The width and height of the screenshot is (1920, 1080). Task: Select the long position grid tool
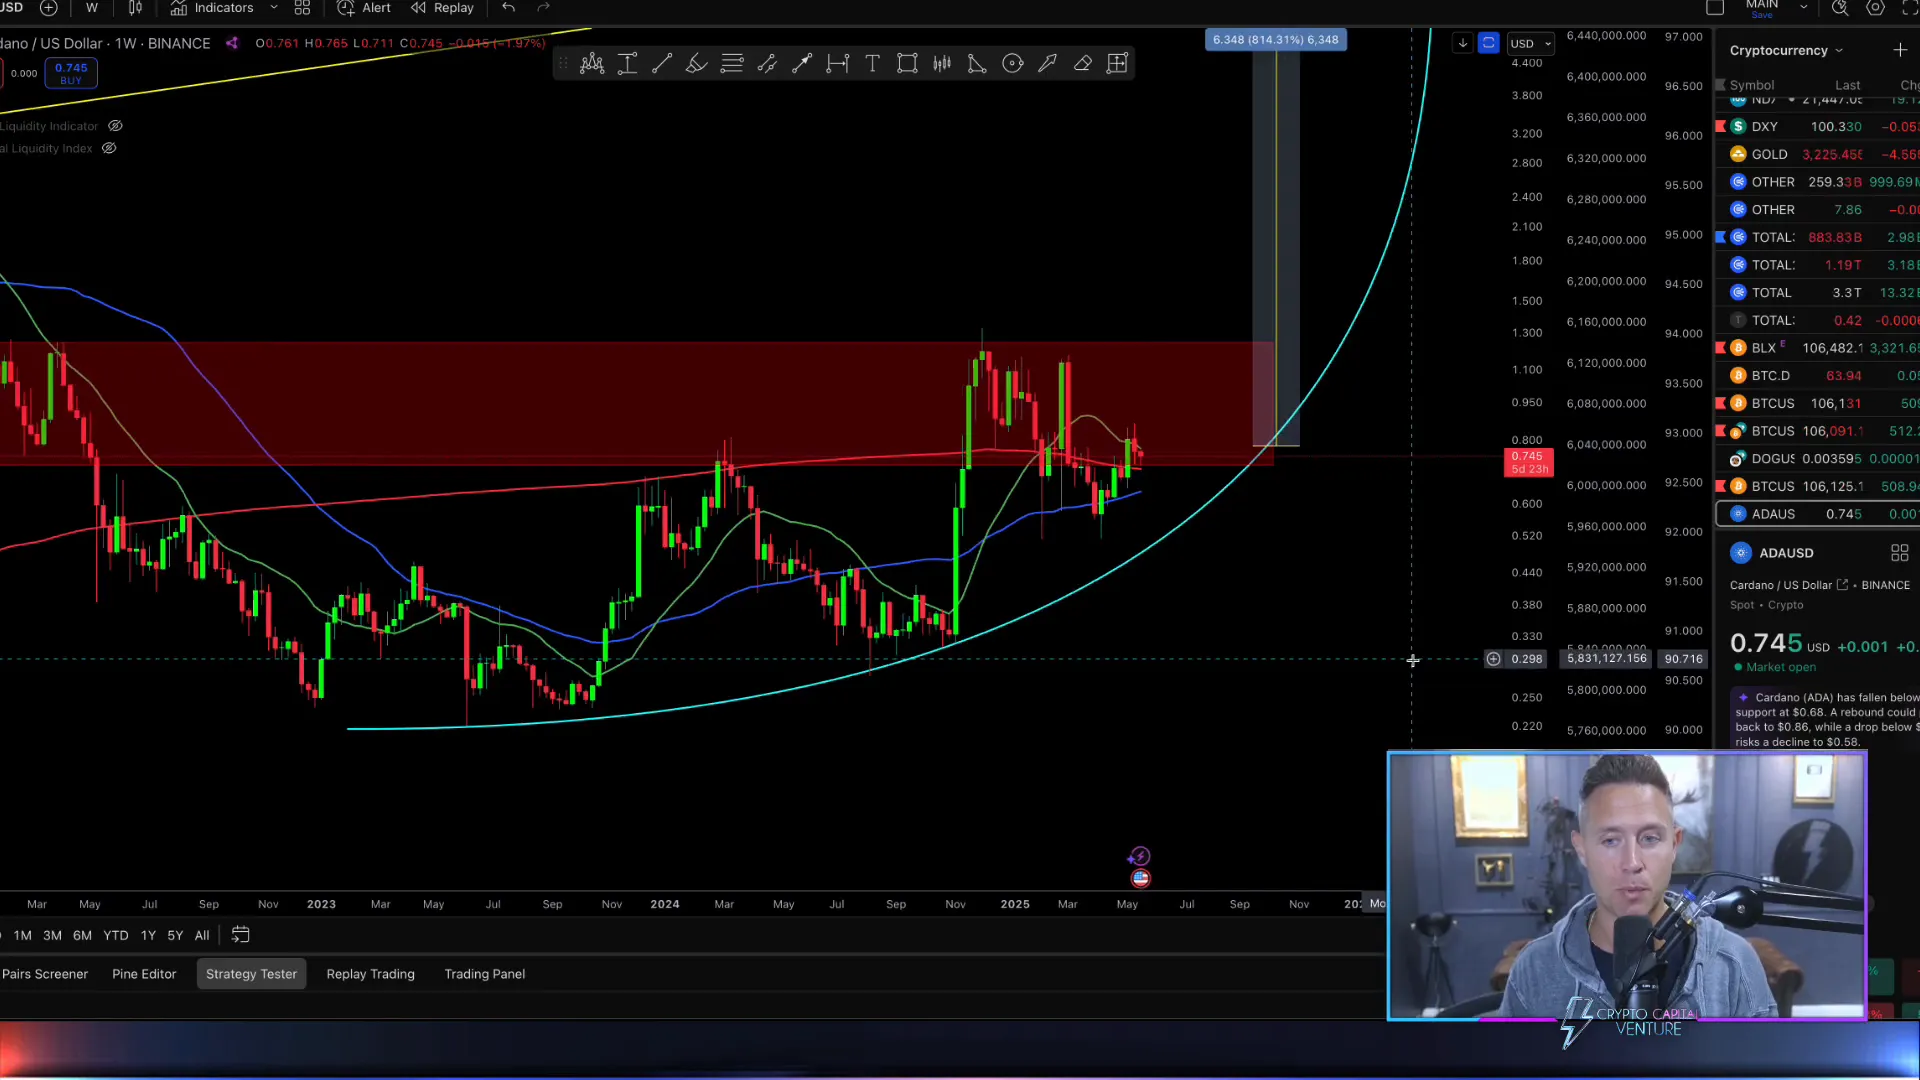click(1118, 64)
